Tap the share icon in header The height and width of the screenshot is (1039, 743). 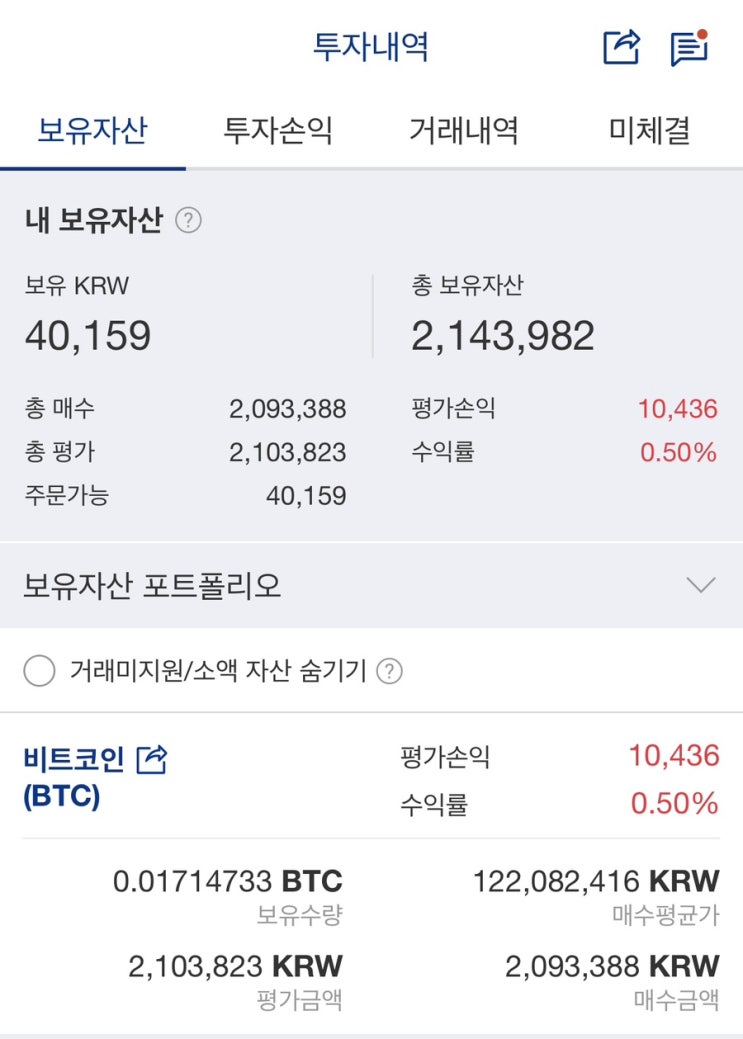click(x=621, y=47)
